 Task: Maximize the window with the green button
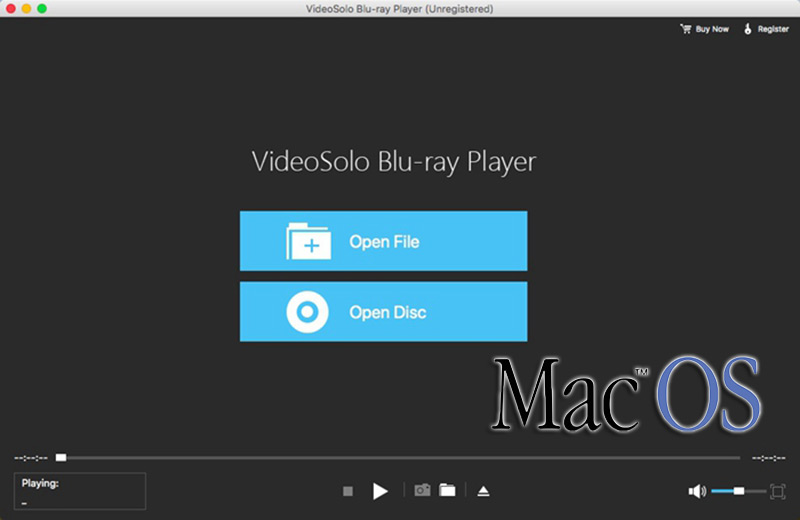(x=42, y=9)
